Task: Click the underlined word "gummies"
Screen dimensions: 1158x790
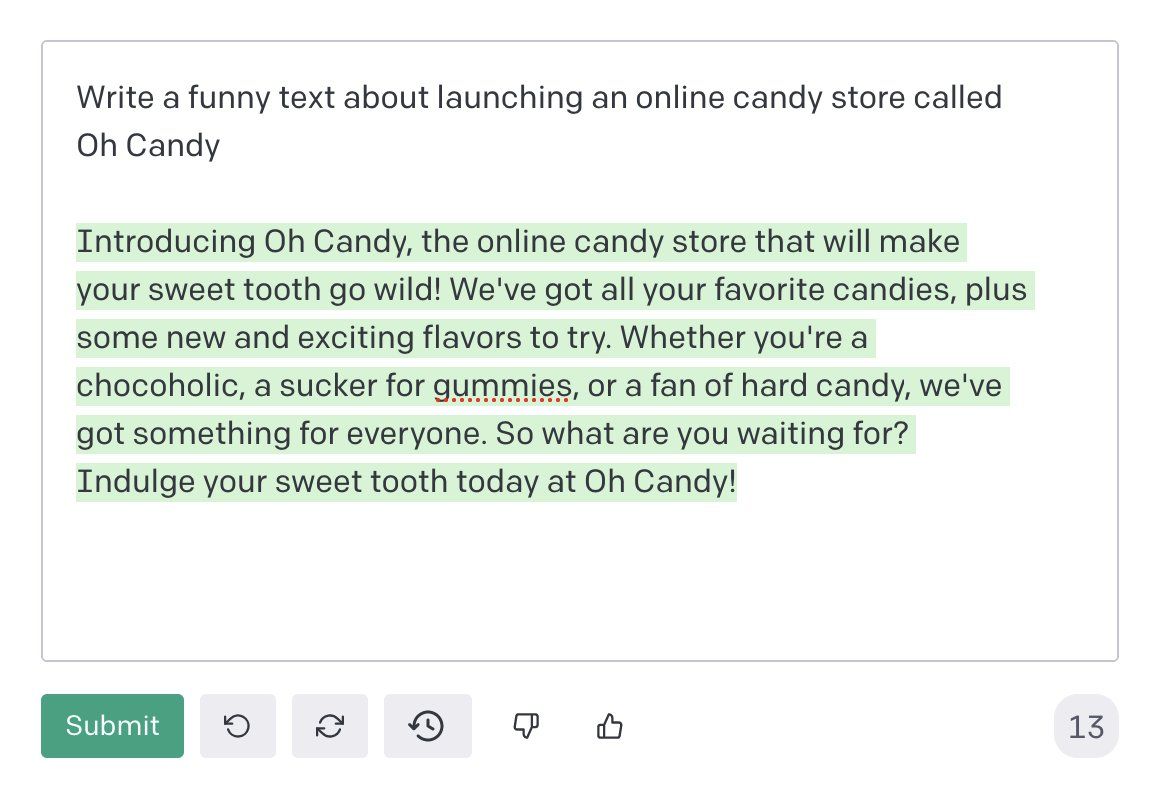Action: click(502, 386)
